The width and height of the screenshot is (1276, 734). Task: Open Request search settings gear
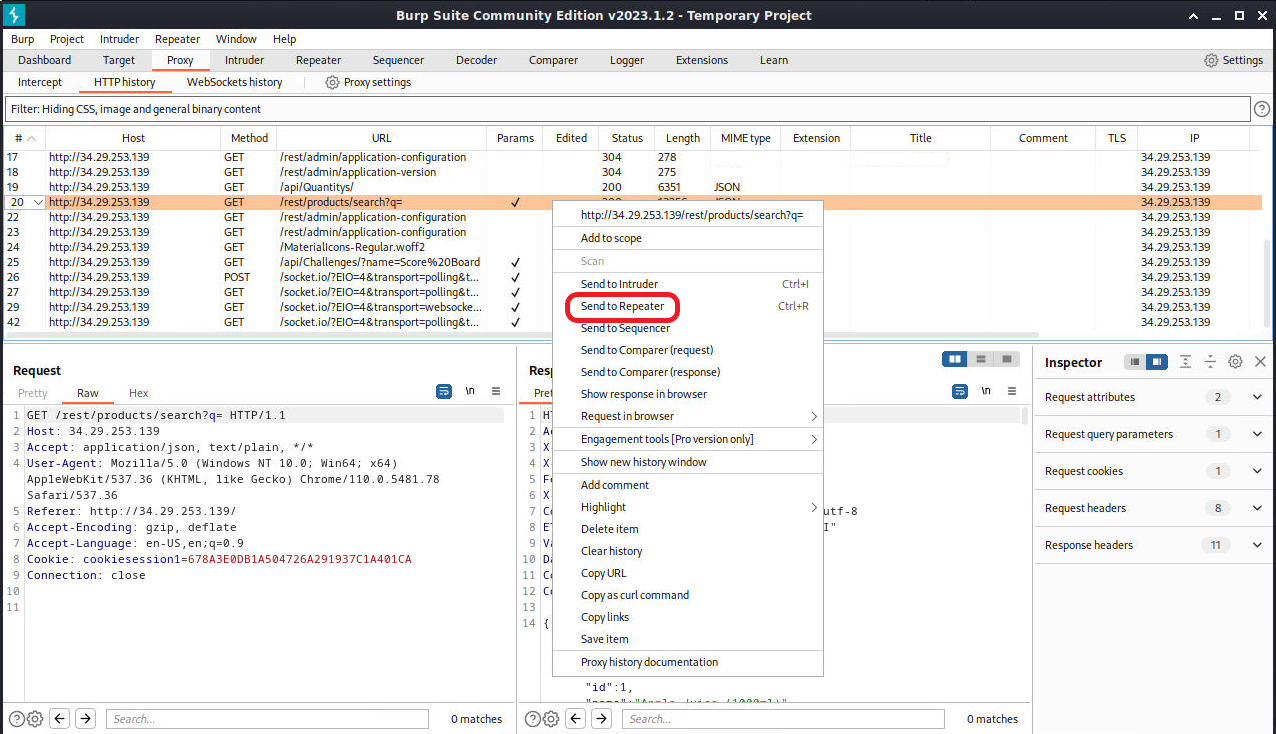tap(35, 719)
